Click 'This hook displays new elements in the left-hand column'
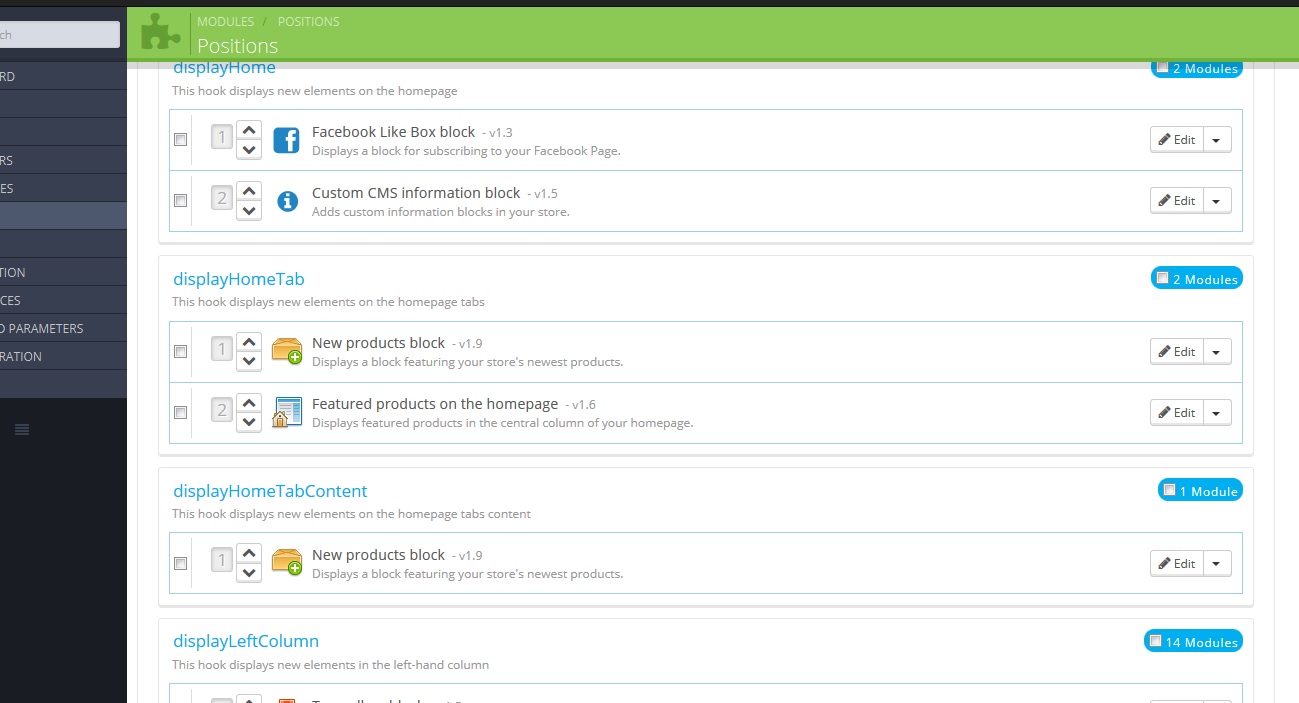Screen dimensions: 1299x703 (330, 665)
